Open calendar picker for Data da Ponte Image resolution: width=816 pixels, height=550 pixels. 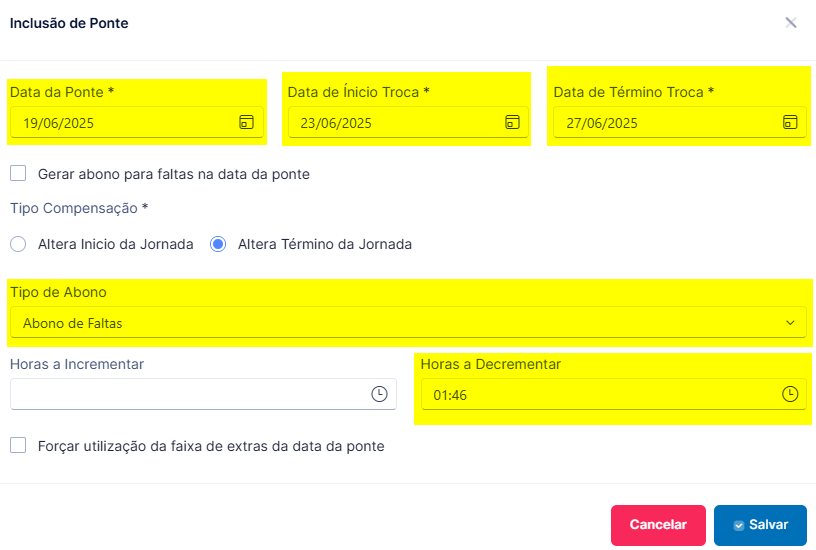[246, 122]
